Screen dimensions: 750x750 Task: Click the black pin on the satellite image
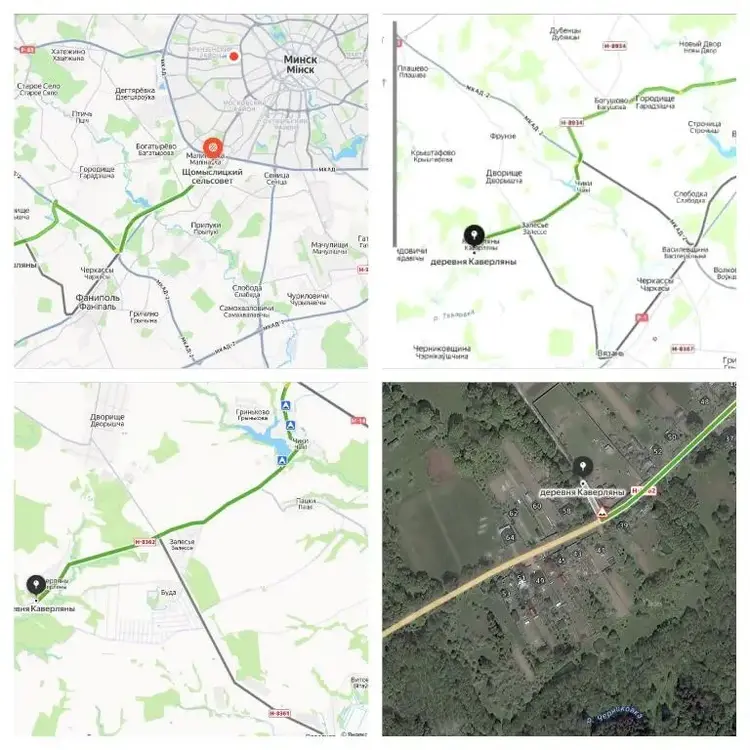pos(583,466)
